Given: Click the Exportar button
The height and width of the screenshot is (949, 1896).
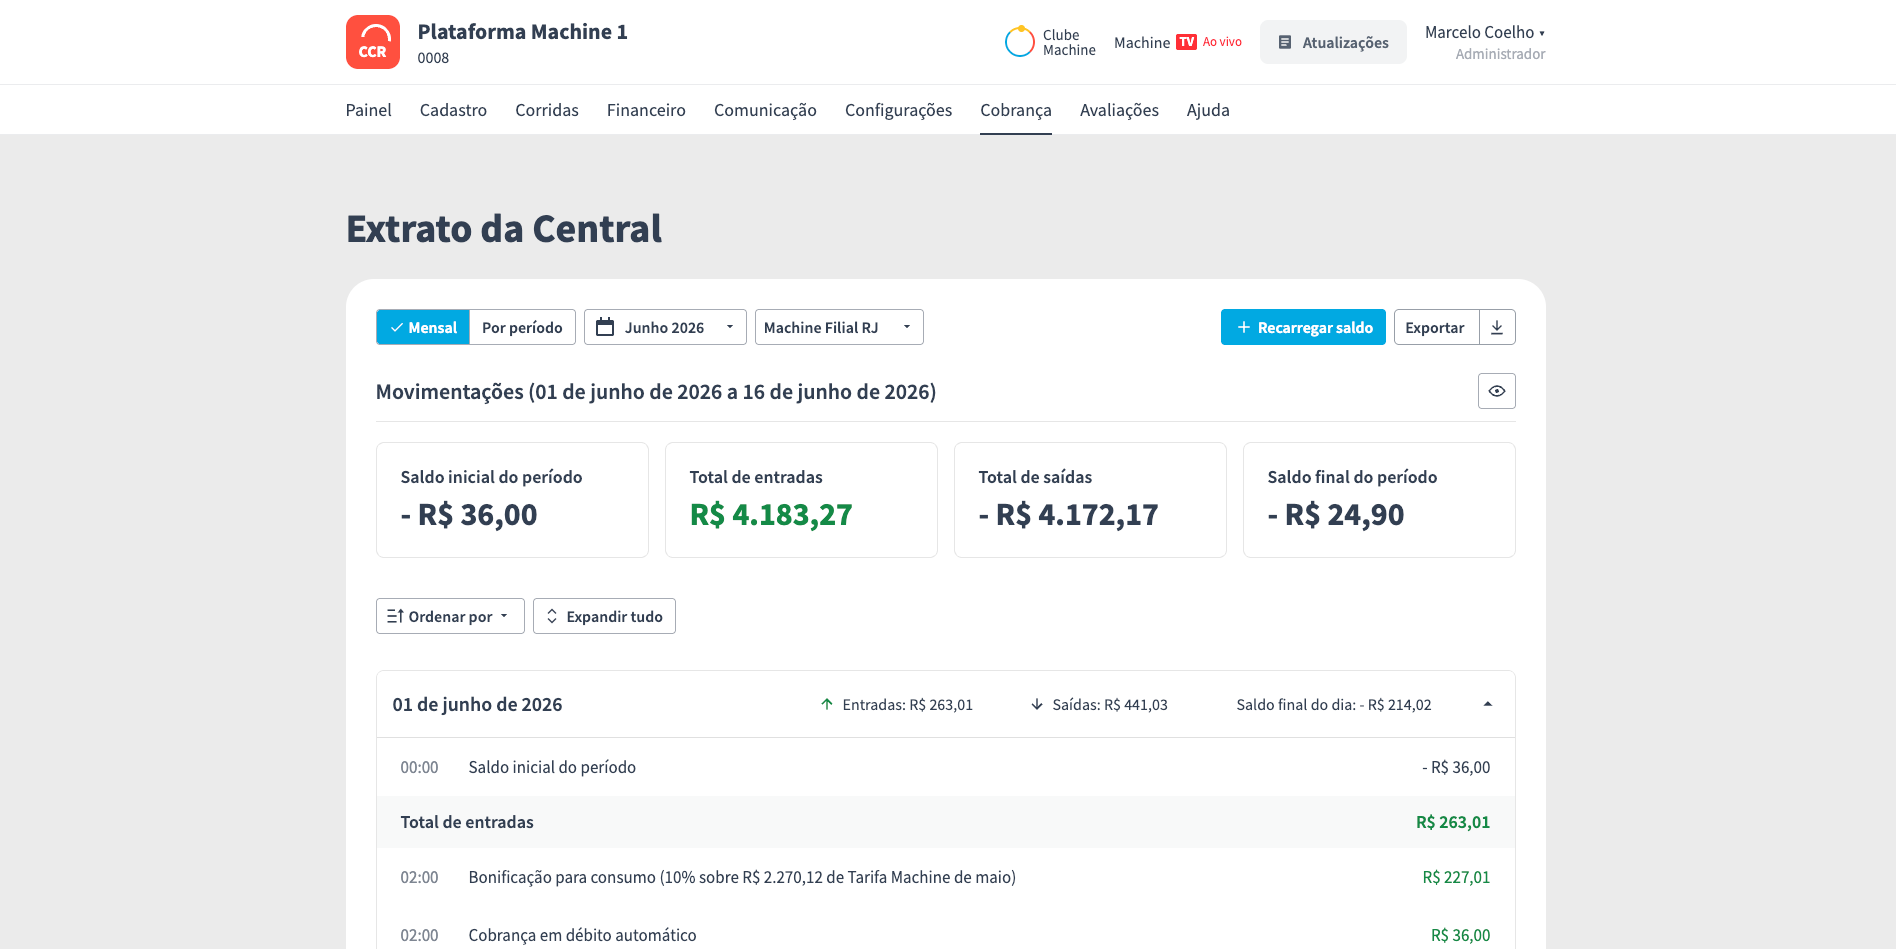Looking at the screenshot, I should (x=1435, y=327).
